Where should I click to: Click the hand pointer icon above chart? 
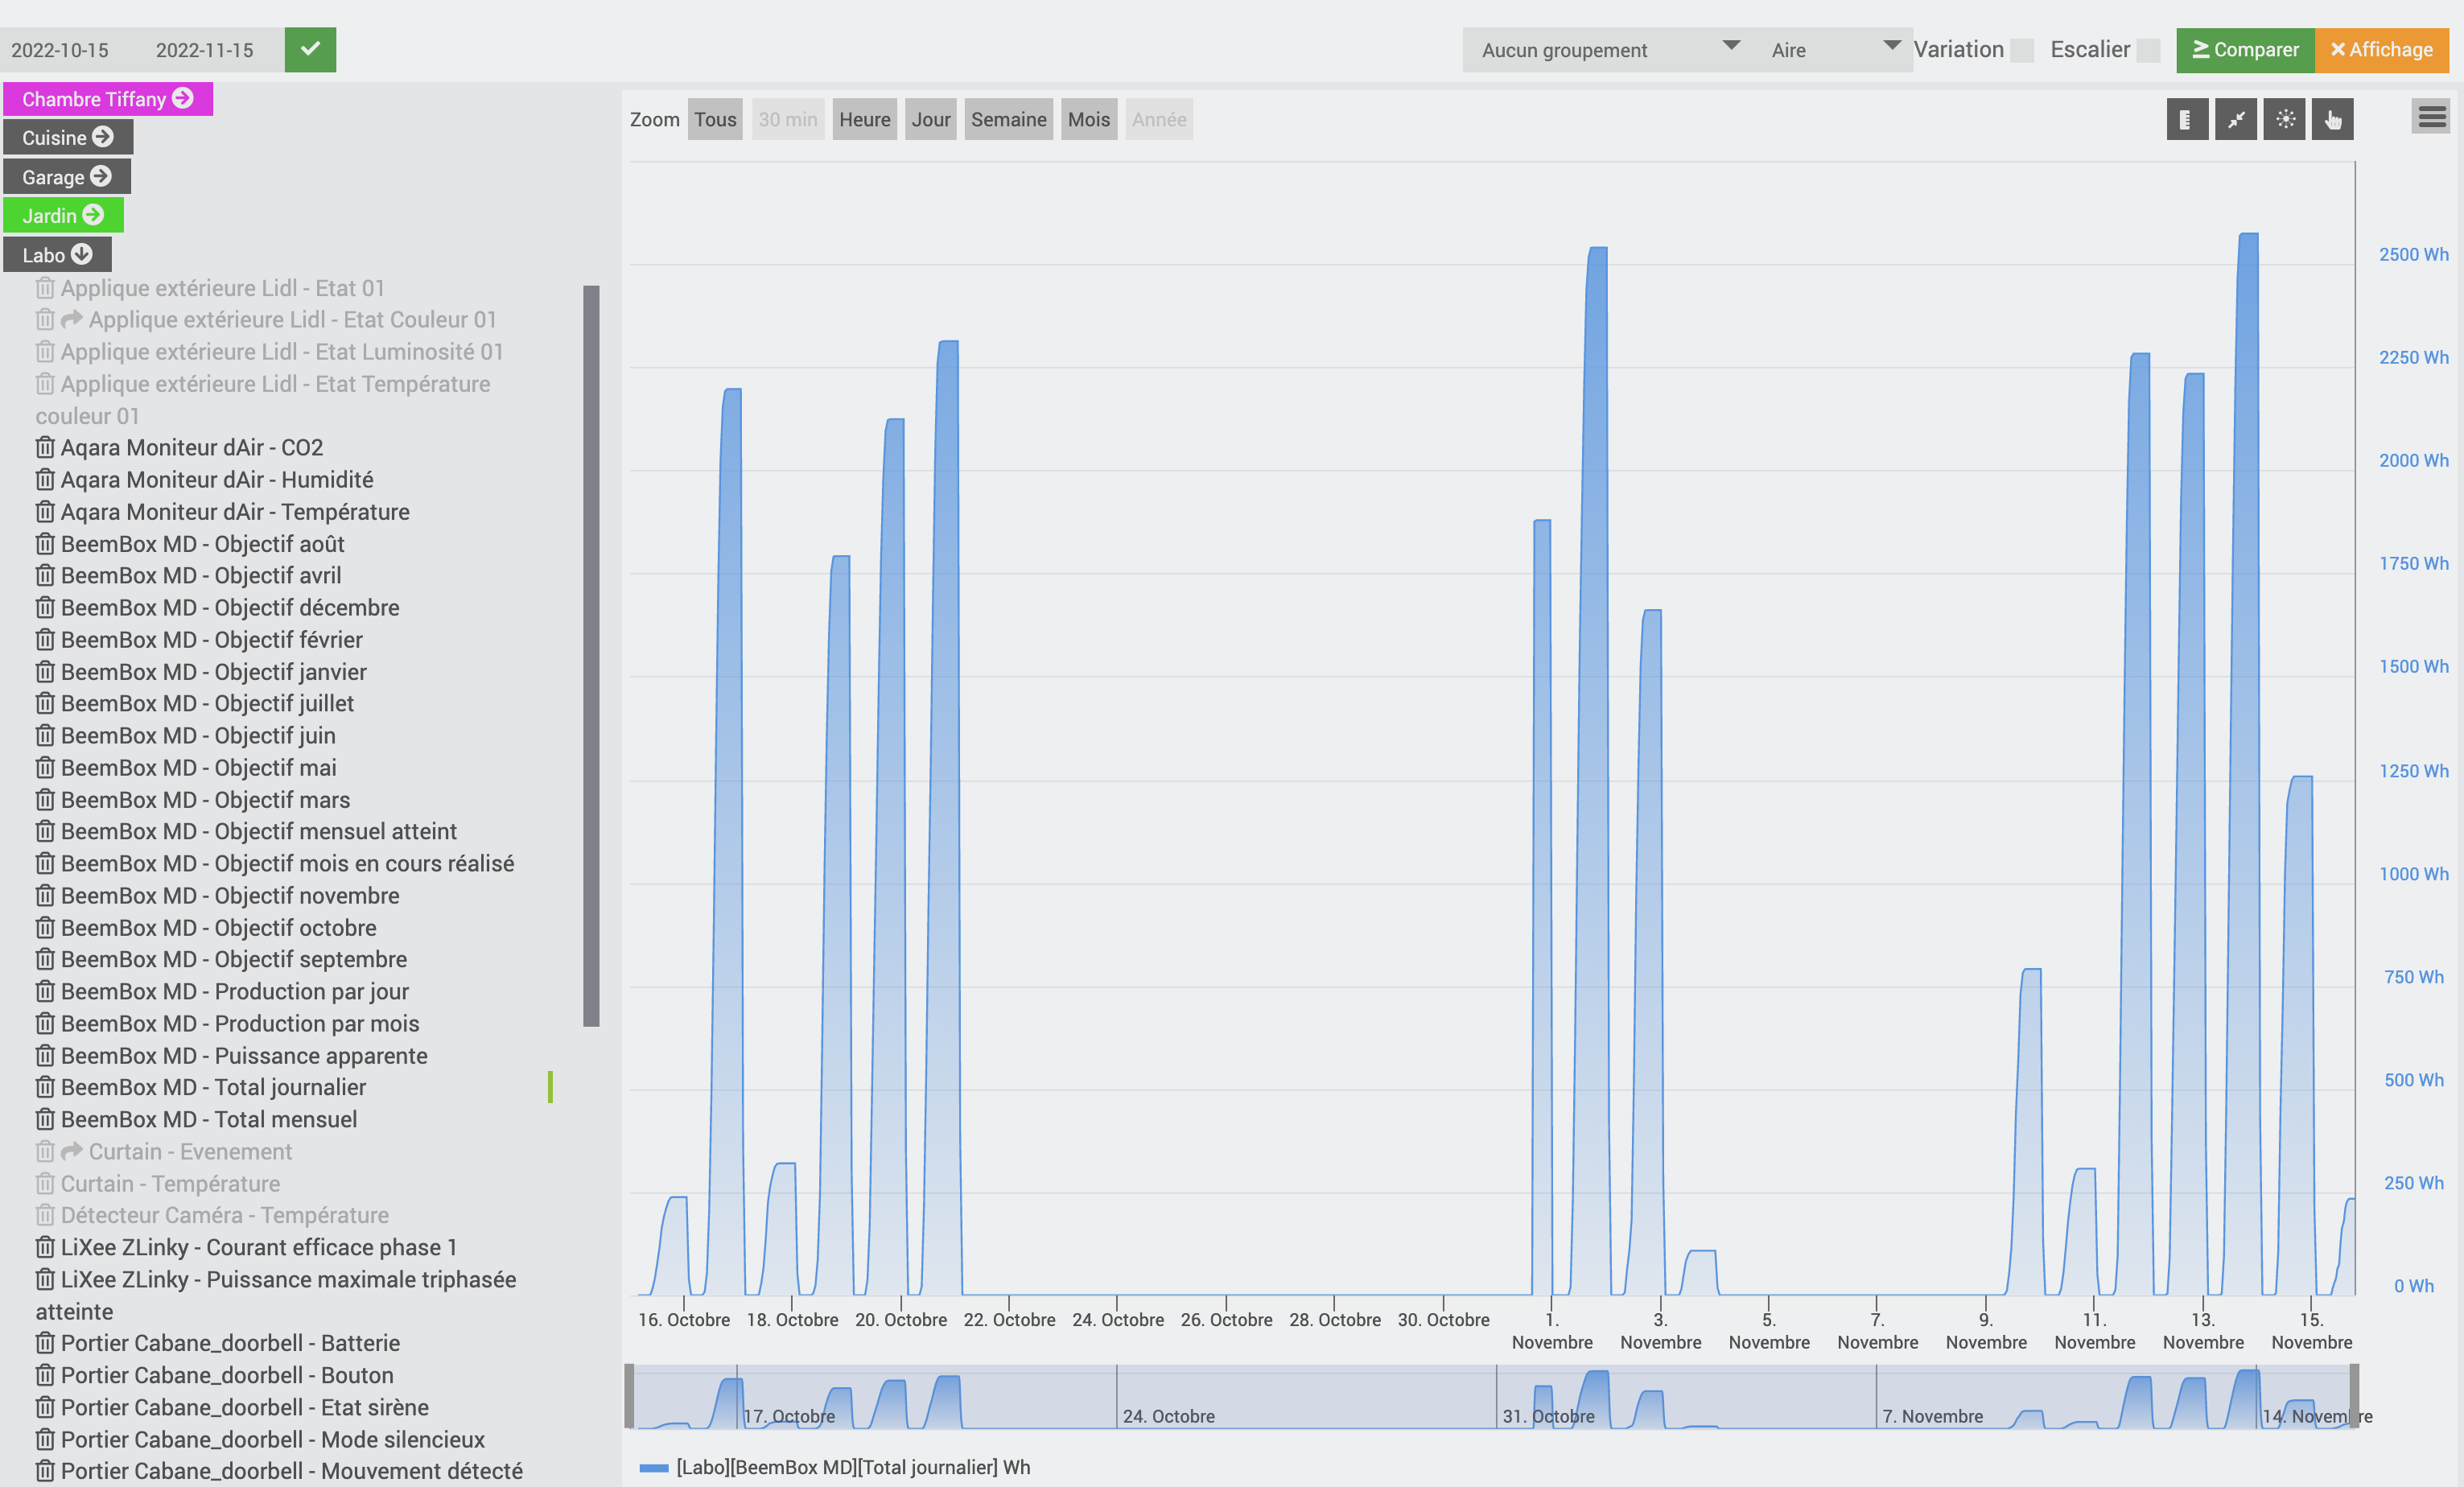click(2332, 120)
